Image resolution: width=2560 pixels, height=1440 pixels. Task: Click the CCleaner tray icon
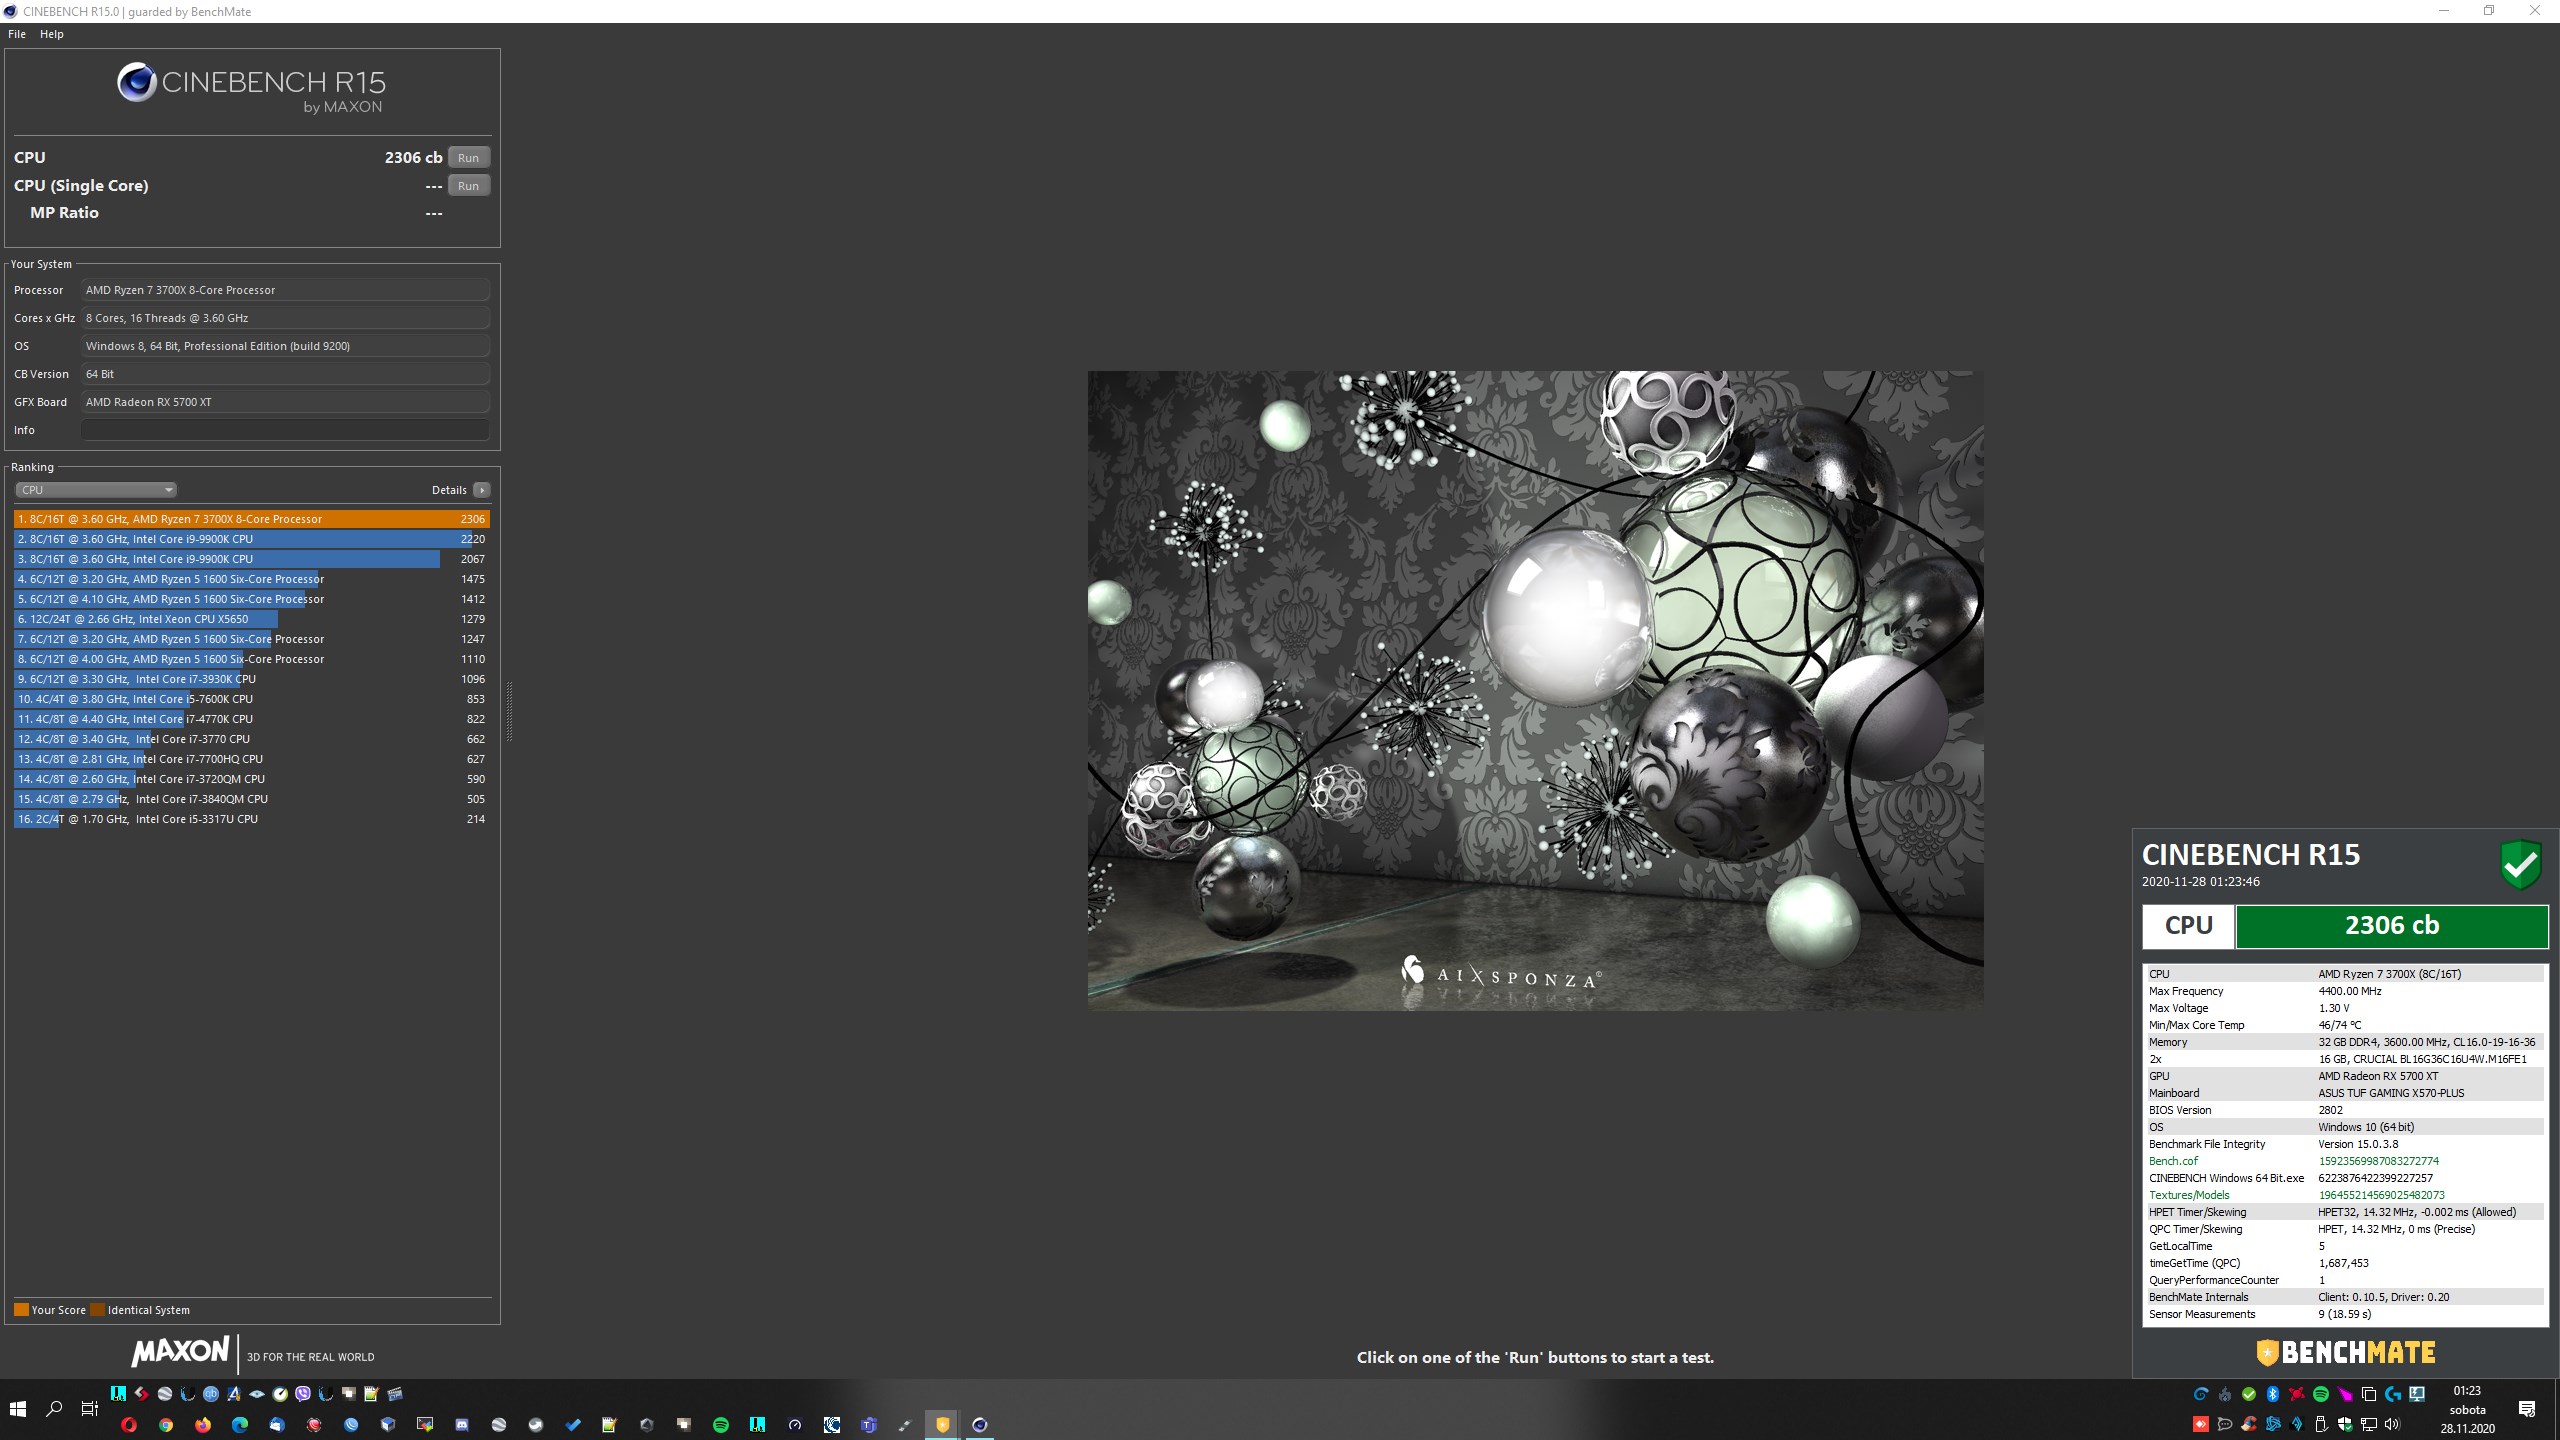[2249, 1424]
